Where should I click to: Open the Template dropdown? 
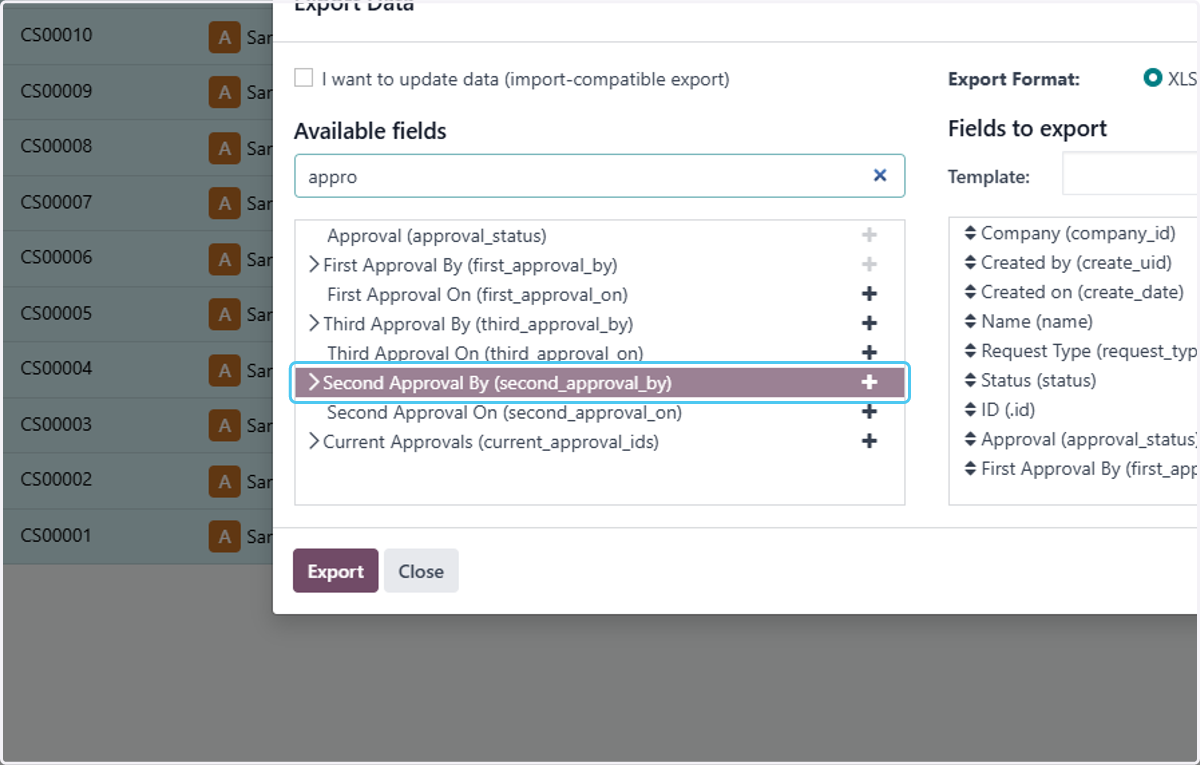pos(1130,175)
